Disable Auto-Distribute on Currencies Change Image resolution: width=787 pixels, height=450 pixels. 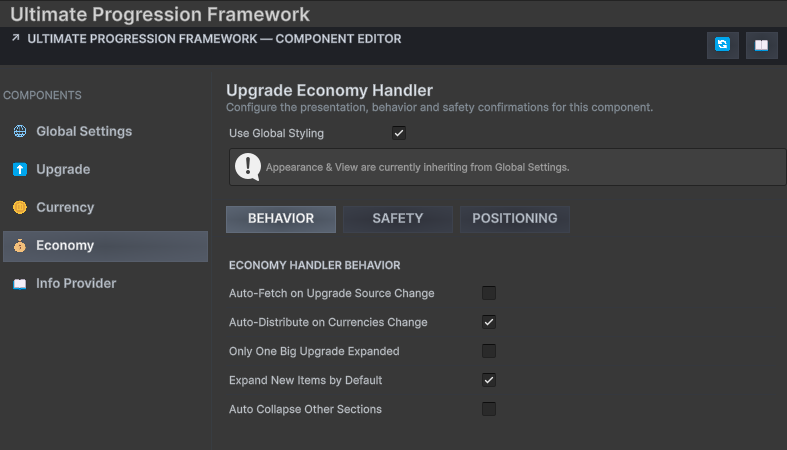489,322
